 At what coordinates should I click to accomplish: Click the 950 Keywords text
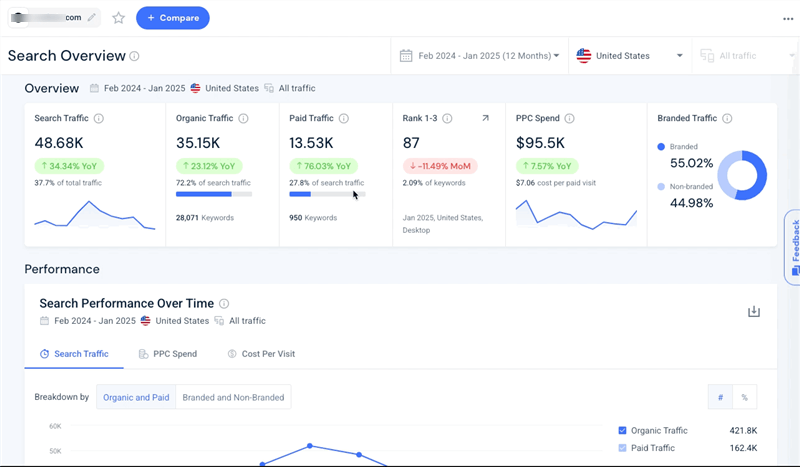coord(313,217)
